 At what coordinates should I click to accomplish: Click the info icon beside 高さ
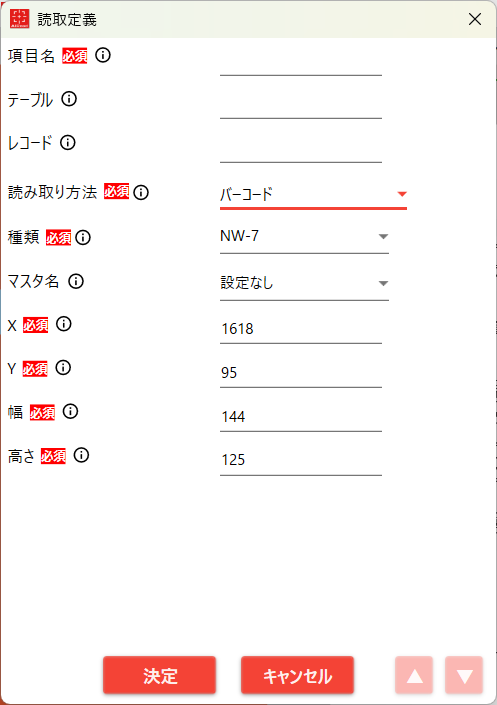81,455
